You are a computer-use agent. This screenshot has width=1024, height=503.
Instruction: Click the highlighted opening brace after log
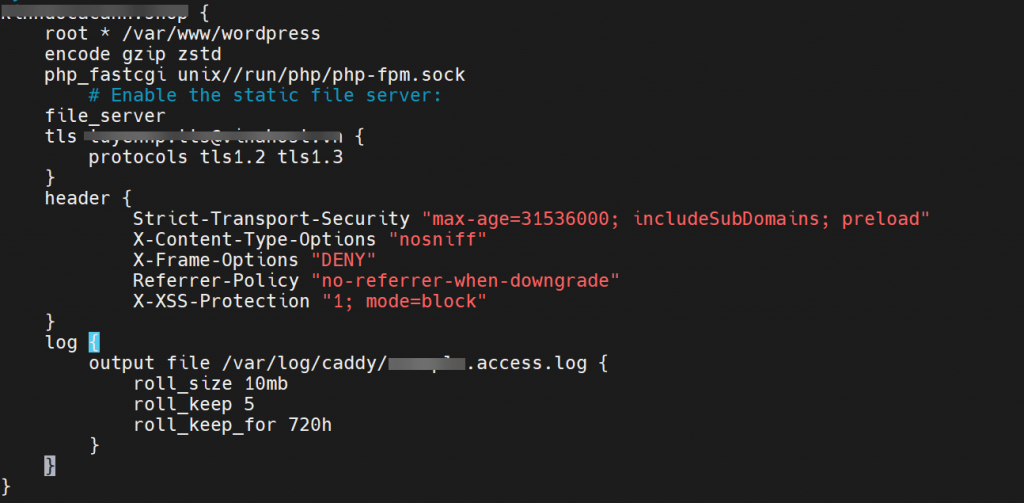point(94,342)
